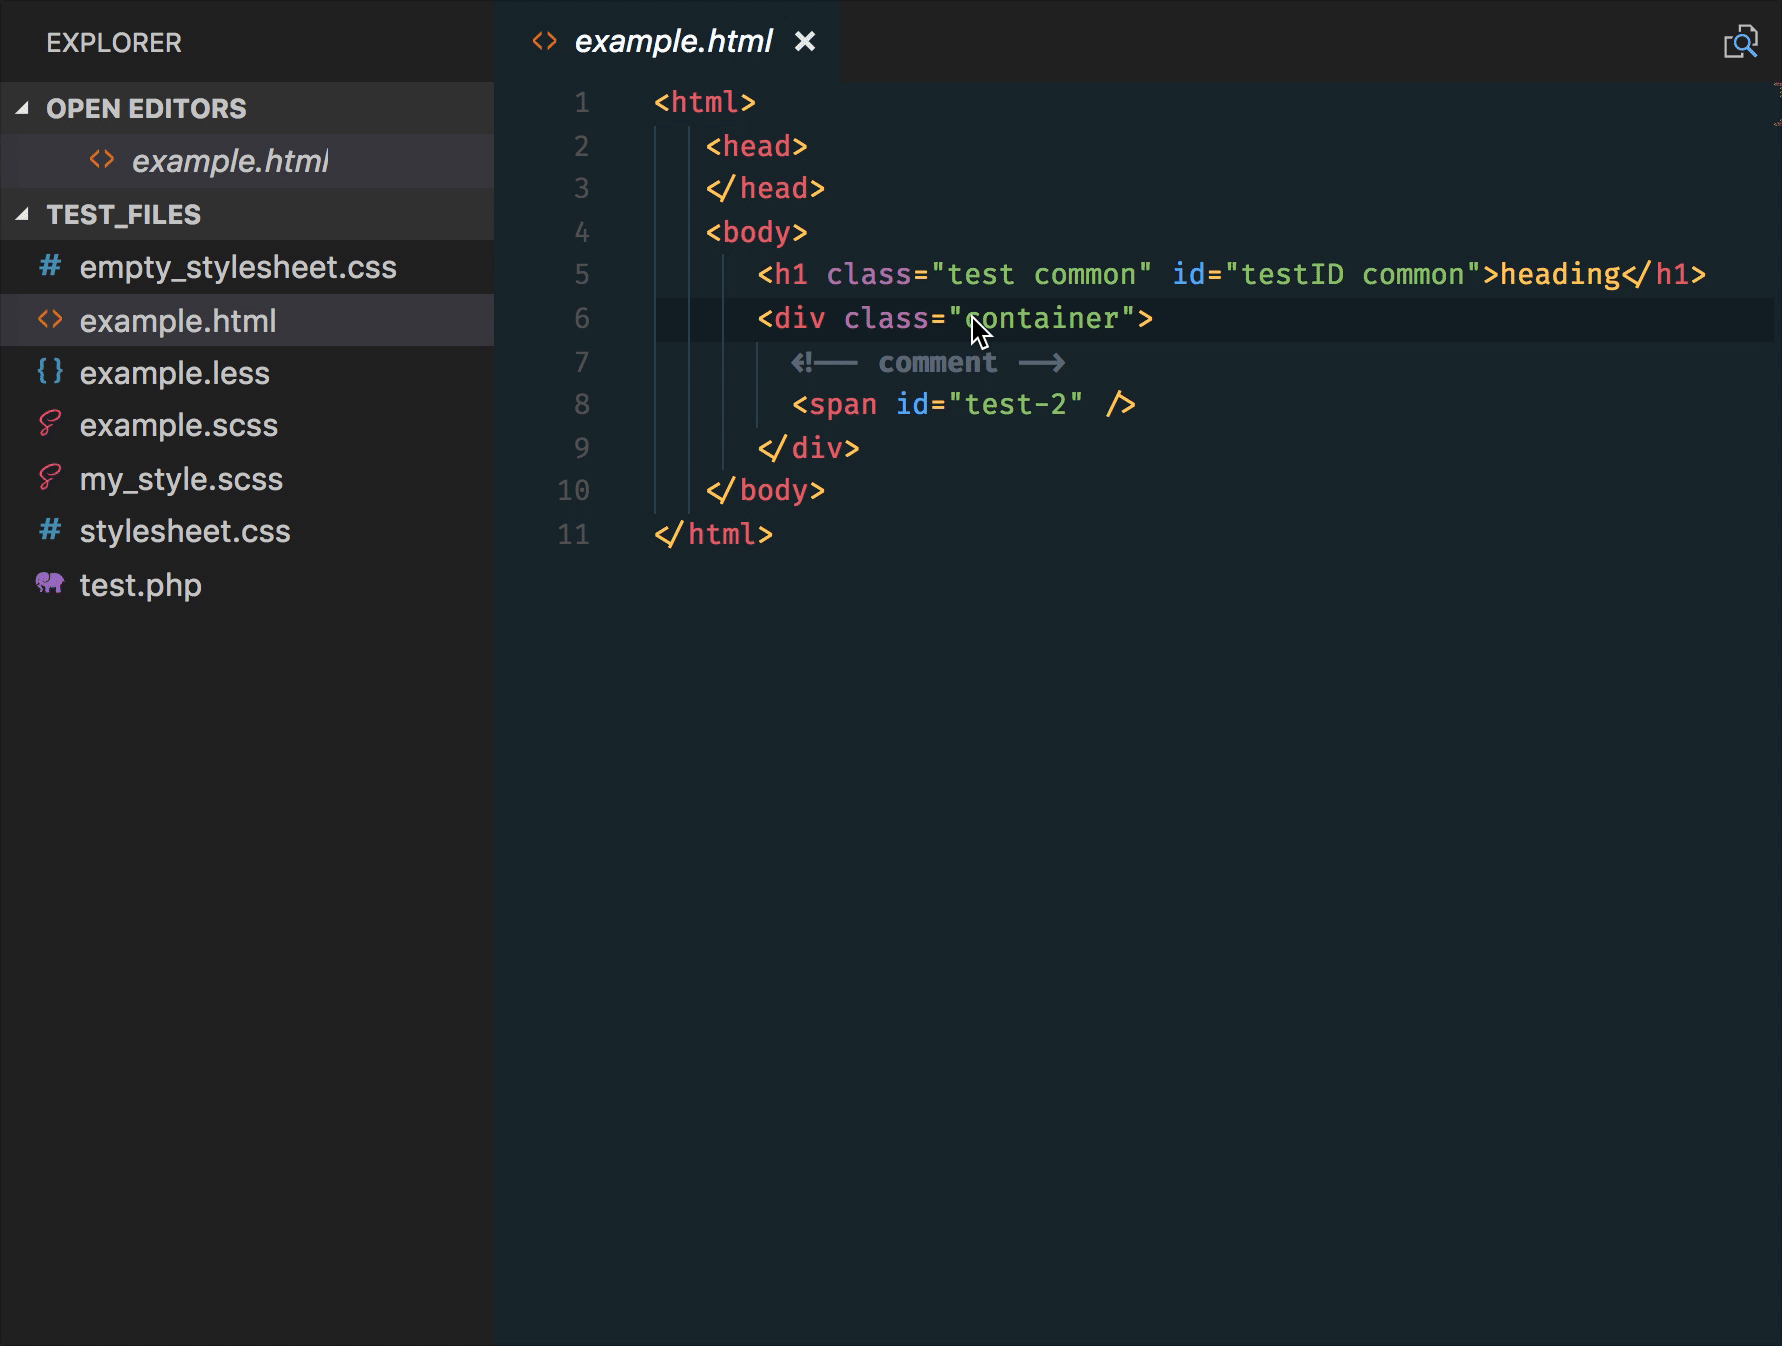Expand the Open Editors disclosure arrow
Image resolution: width=1782 pixels, height=1346 pixels.
tap(22, 108)
